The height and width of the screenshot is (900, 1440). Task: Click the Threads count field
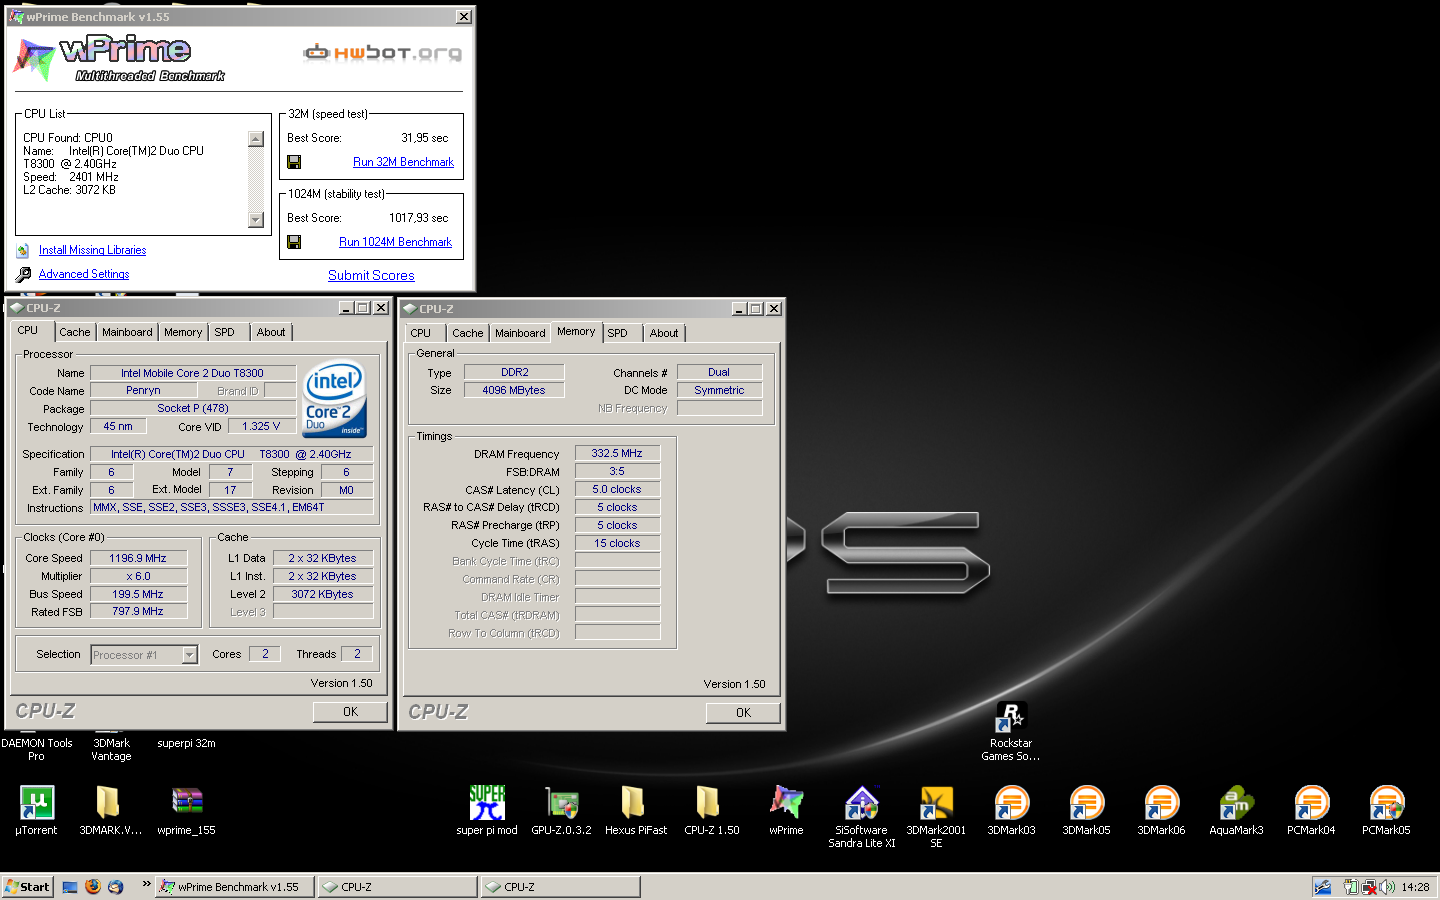(357, 654)
